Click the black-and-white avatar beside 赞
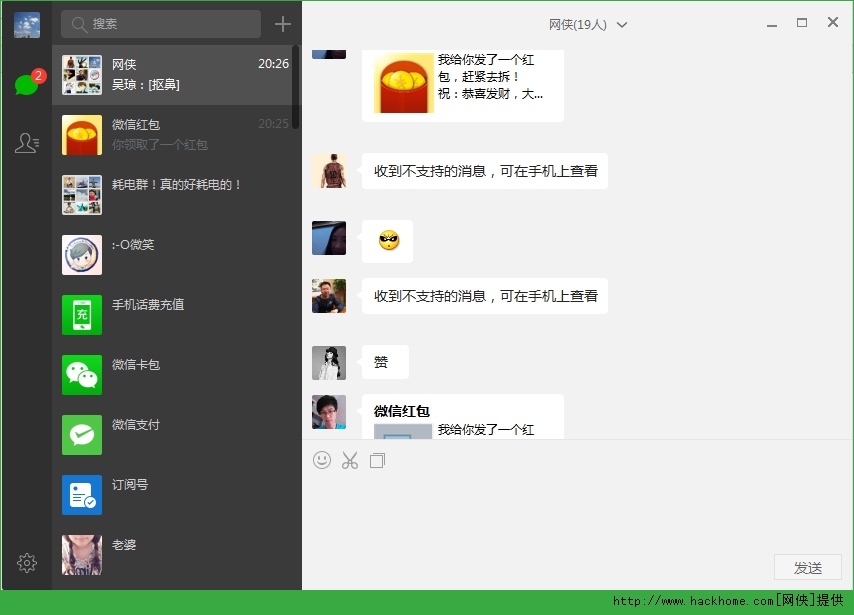 pos(329,363)
